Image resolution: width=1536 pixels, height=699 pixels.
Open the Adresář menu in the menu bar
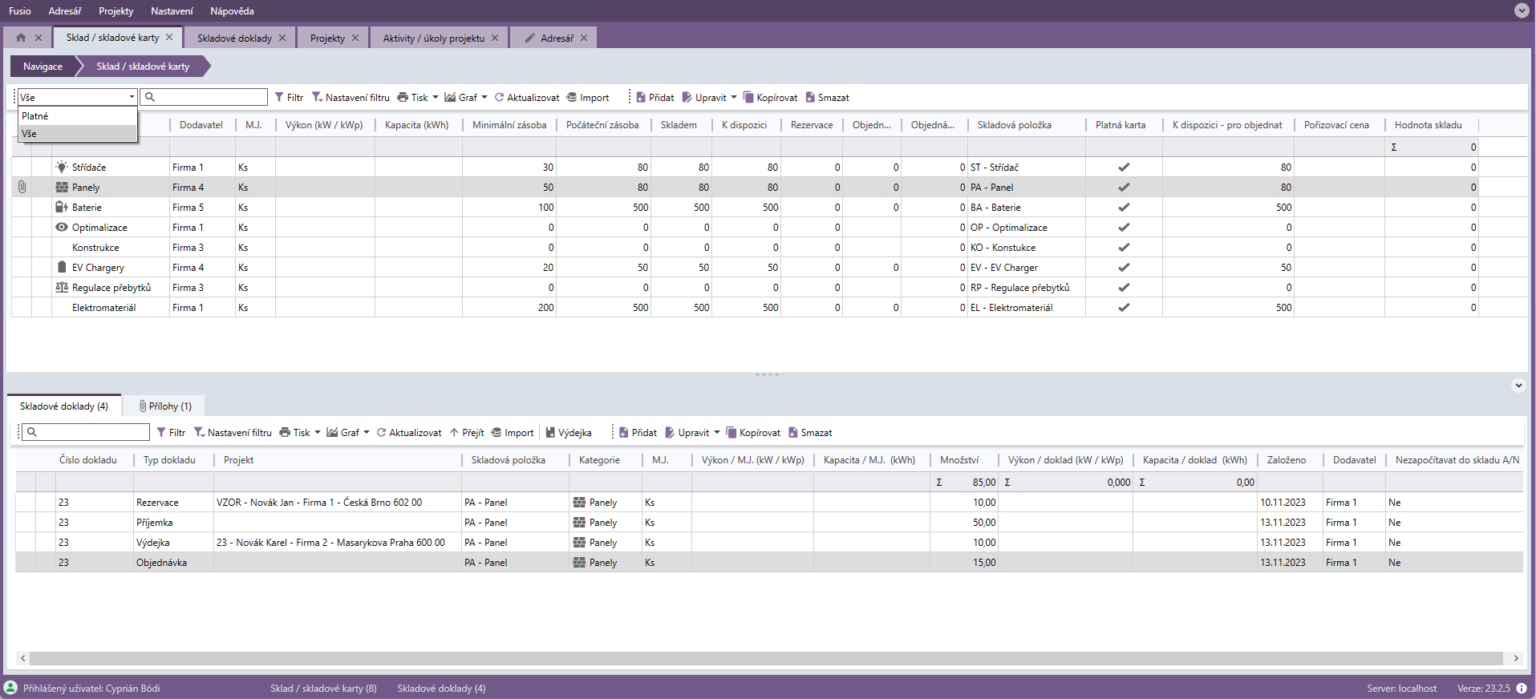coord(66,11)
